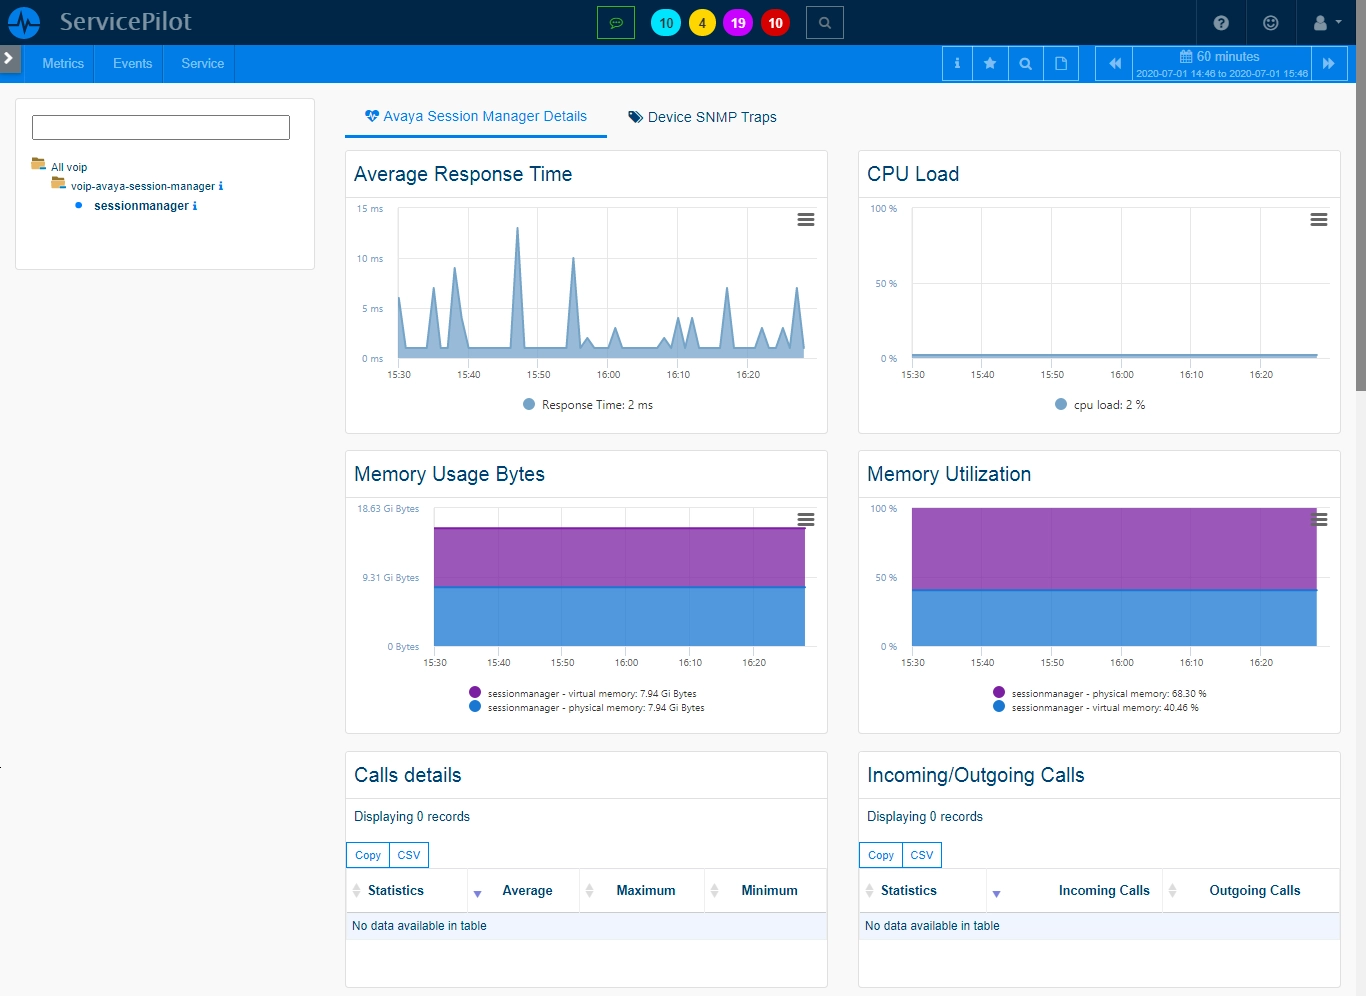Click the purple physical memory legend dot in Memory Utilization

pyautogui.click(x=999, y=693)
